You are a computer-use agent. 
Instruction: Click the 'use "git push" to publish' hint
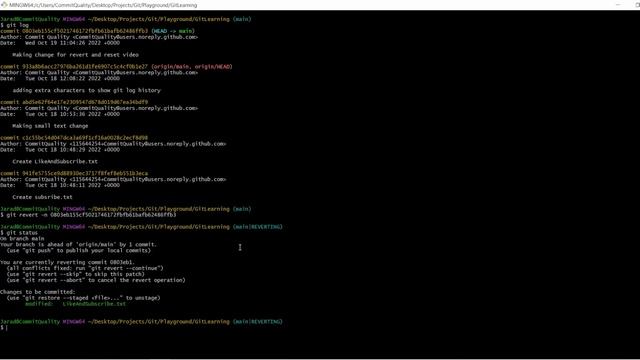[78, 250]
